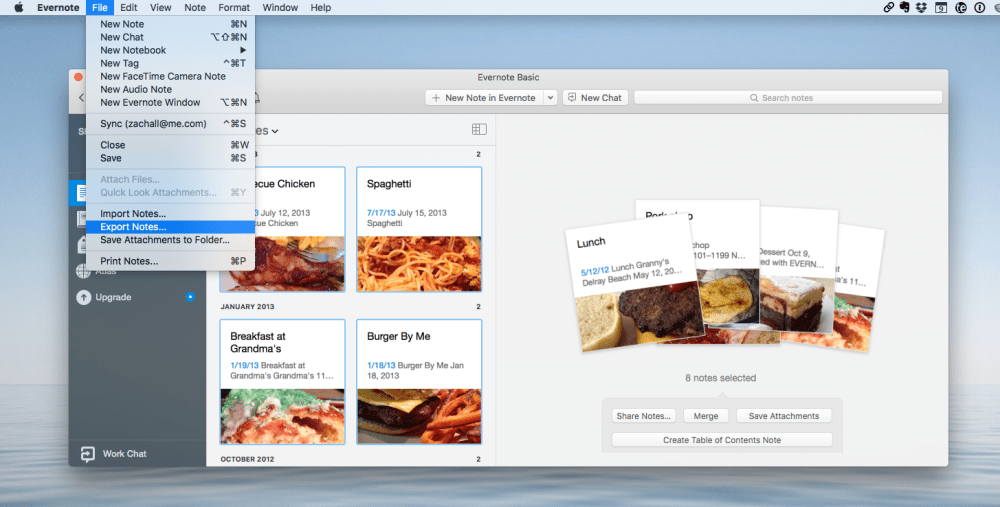The height and width of the screenshot is (507, 1000).
Task: Click Create Table of Contents Note
Action: click(721, 440)
